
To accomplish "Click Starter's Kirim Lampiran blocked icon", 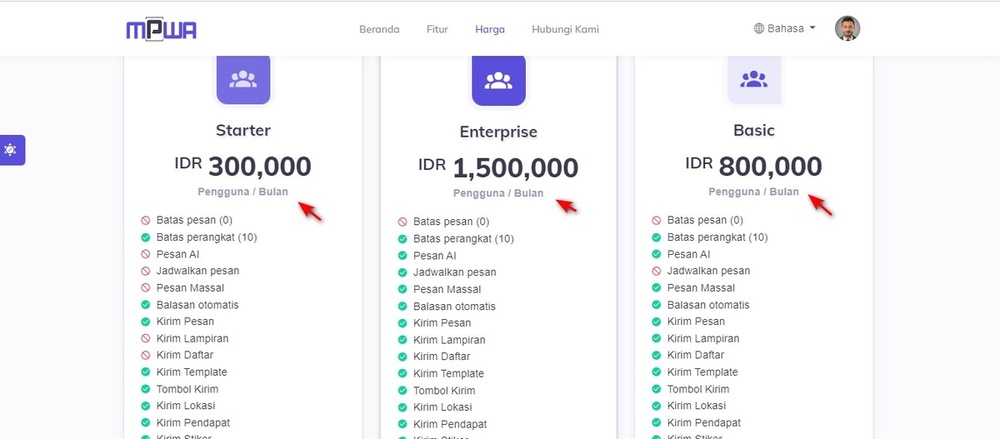I will (145, 338).
